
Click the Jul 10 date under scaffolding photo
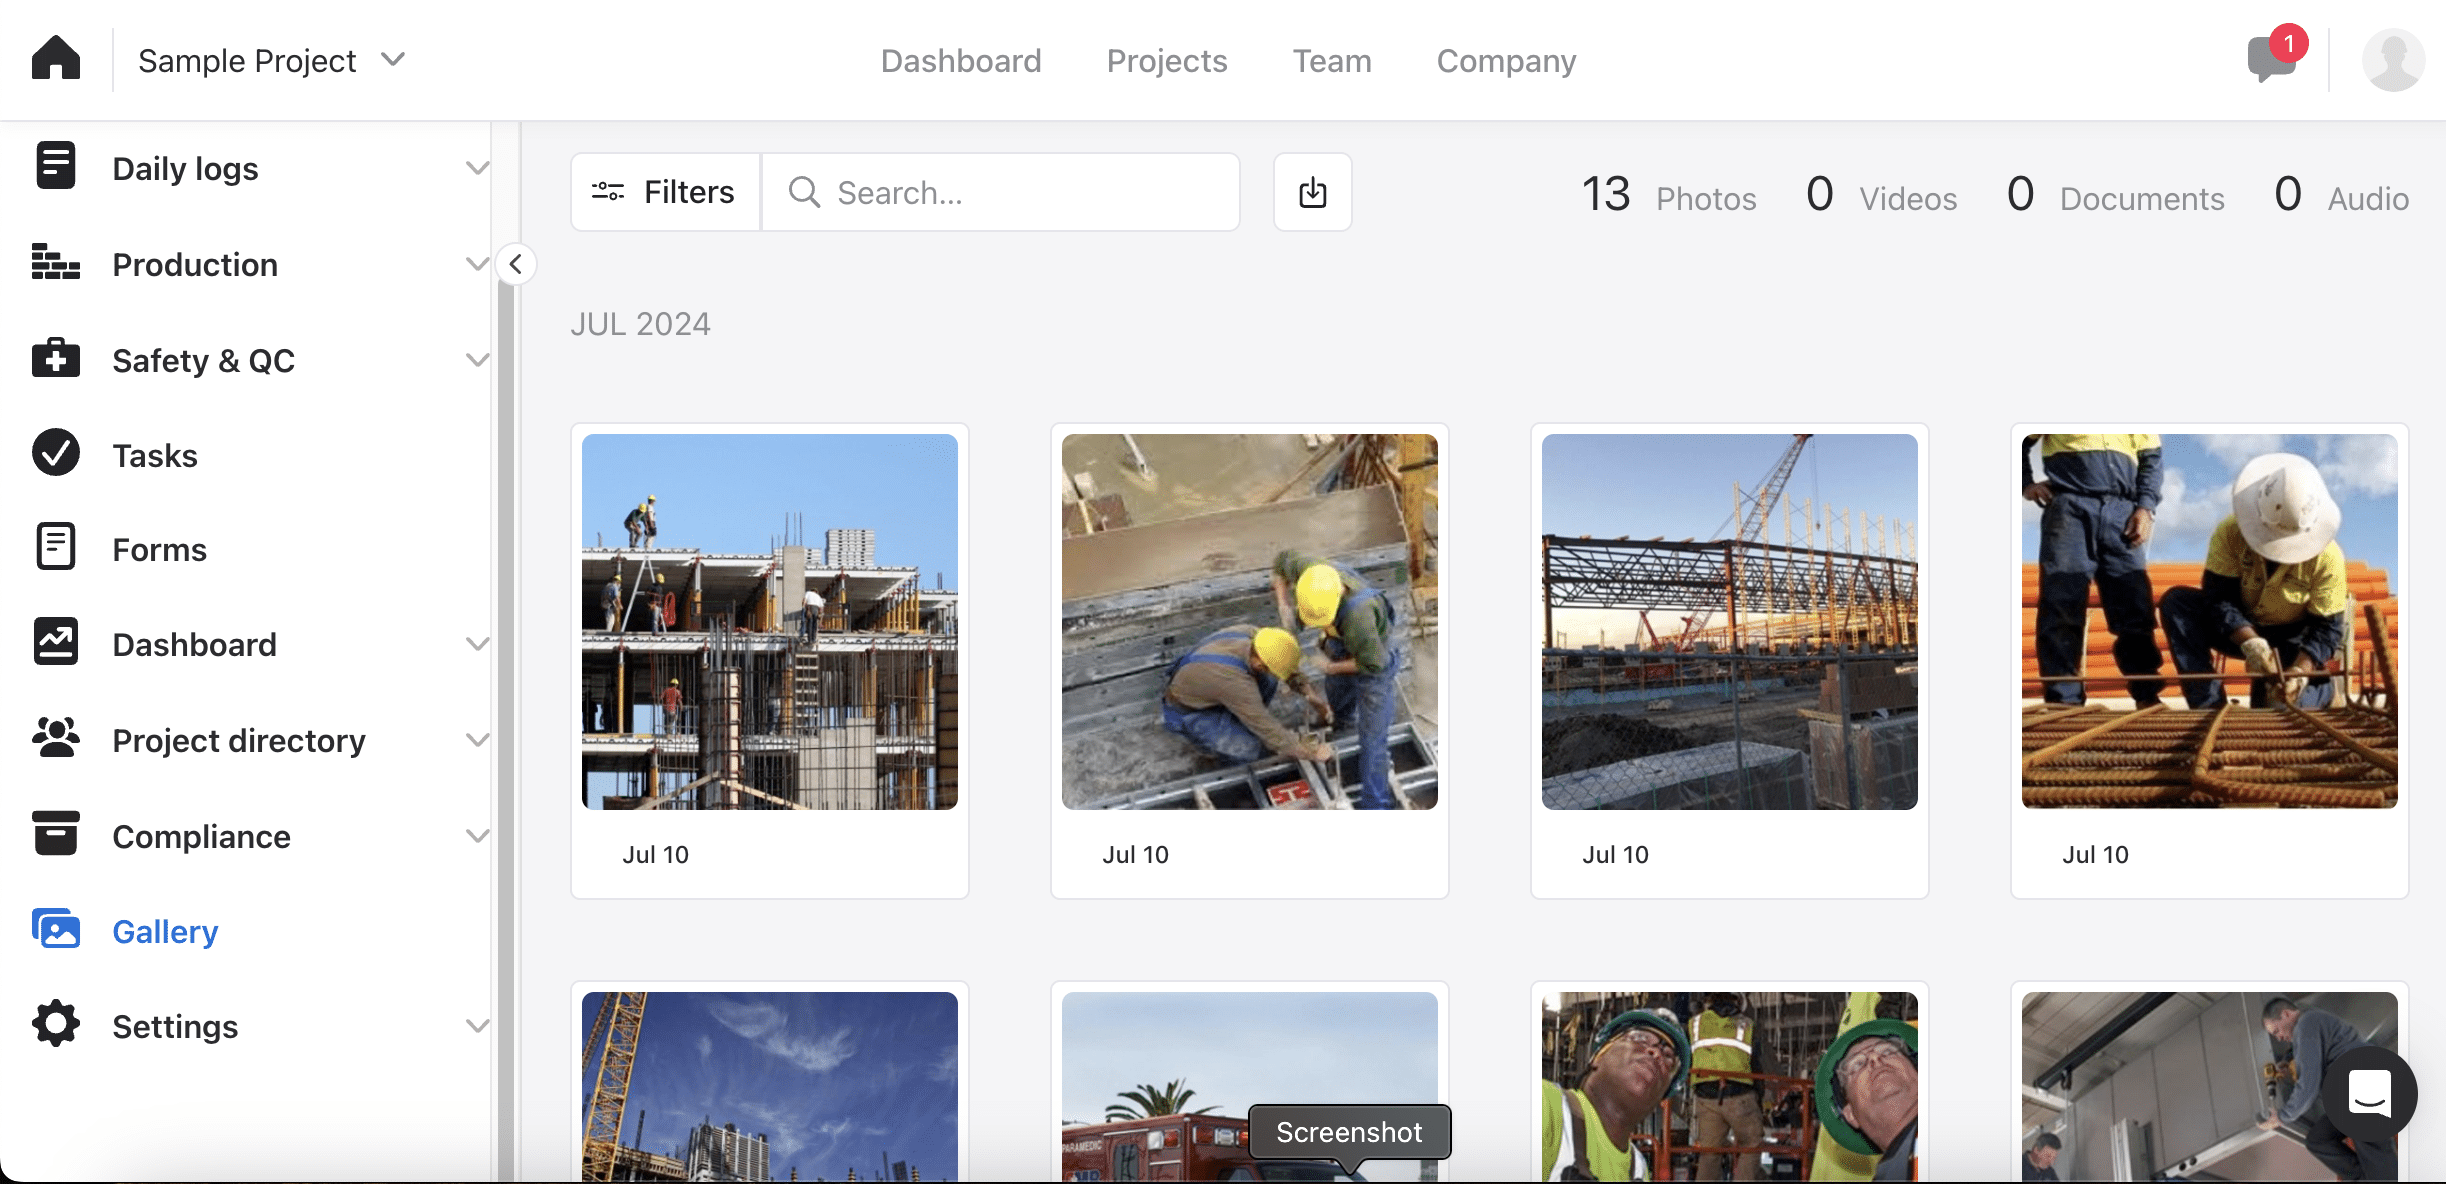[655, 854]
